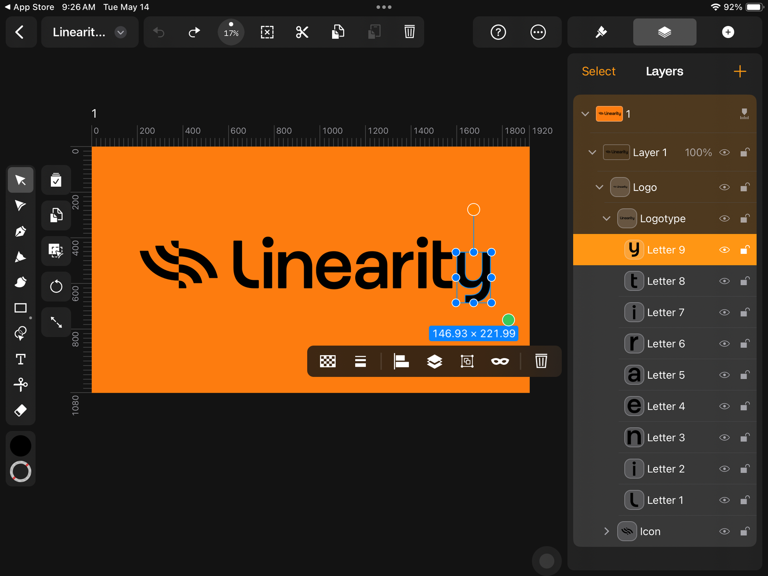This screenshot has height=576, width=768.
Task: Toggle multi-select mode clipboard-check icon
Action: point(56,180)
